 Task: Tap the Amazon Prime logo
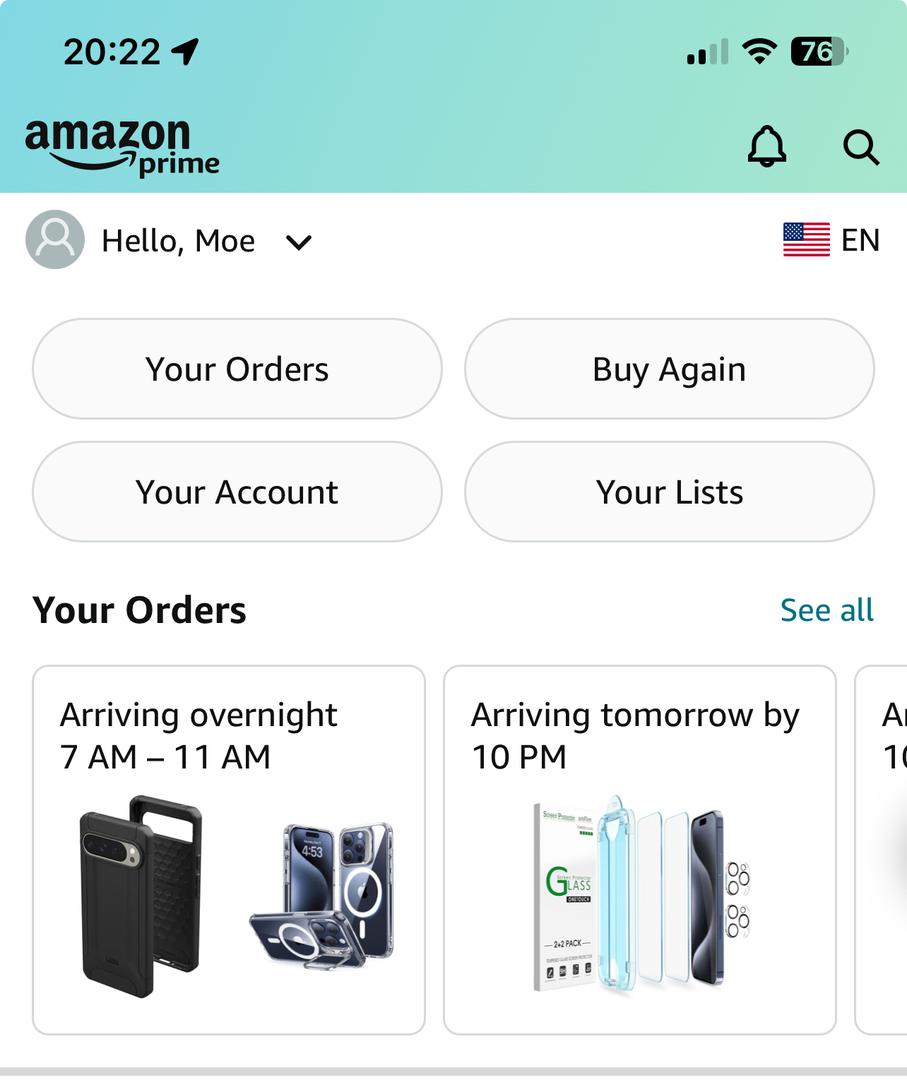(122, 147)
